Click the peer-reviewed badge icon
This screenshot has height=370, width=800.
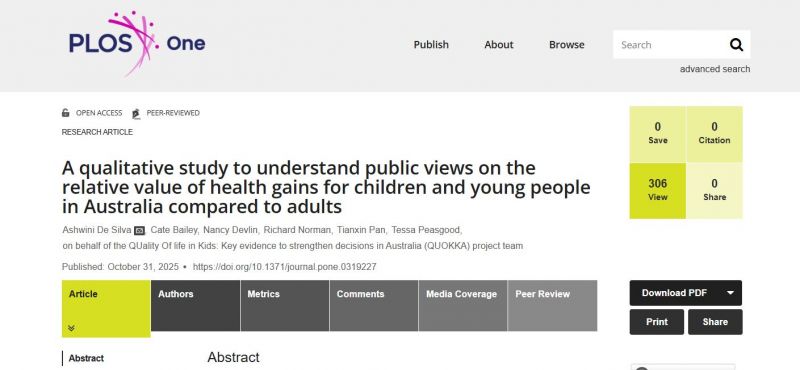[x=136, y=113]
